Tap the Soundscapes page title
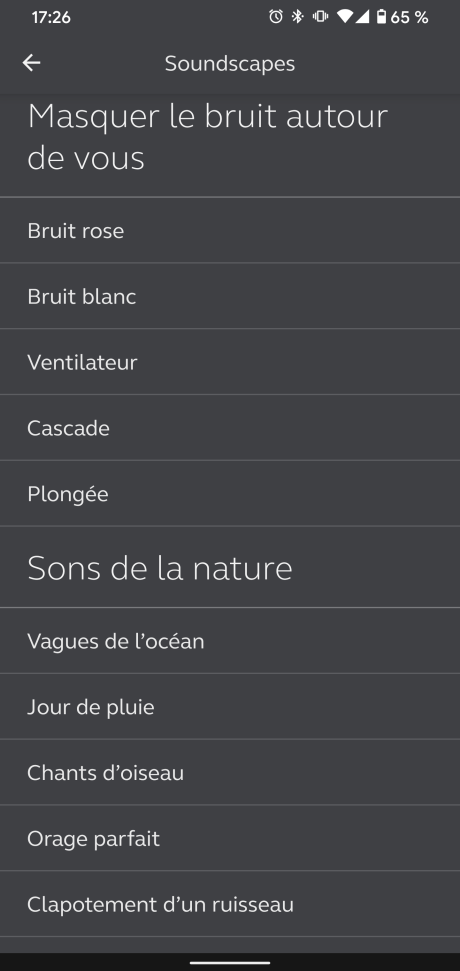Viewport: 460px width, 971px height. click(x=230, y=63)
